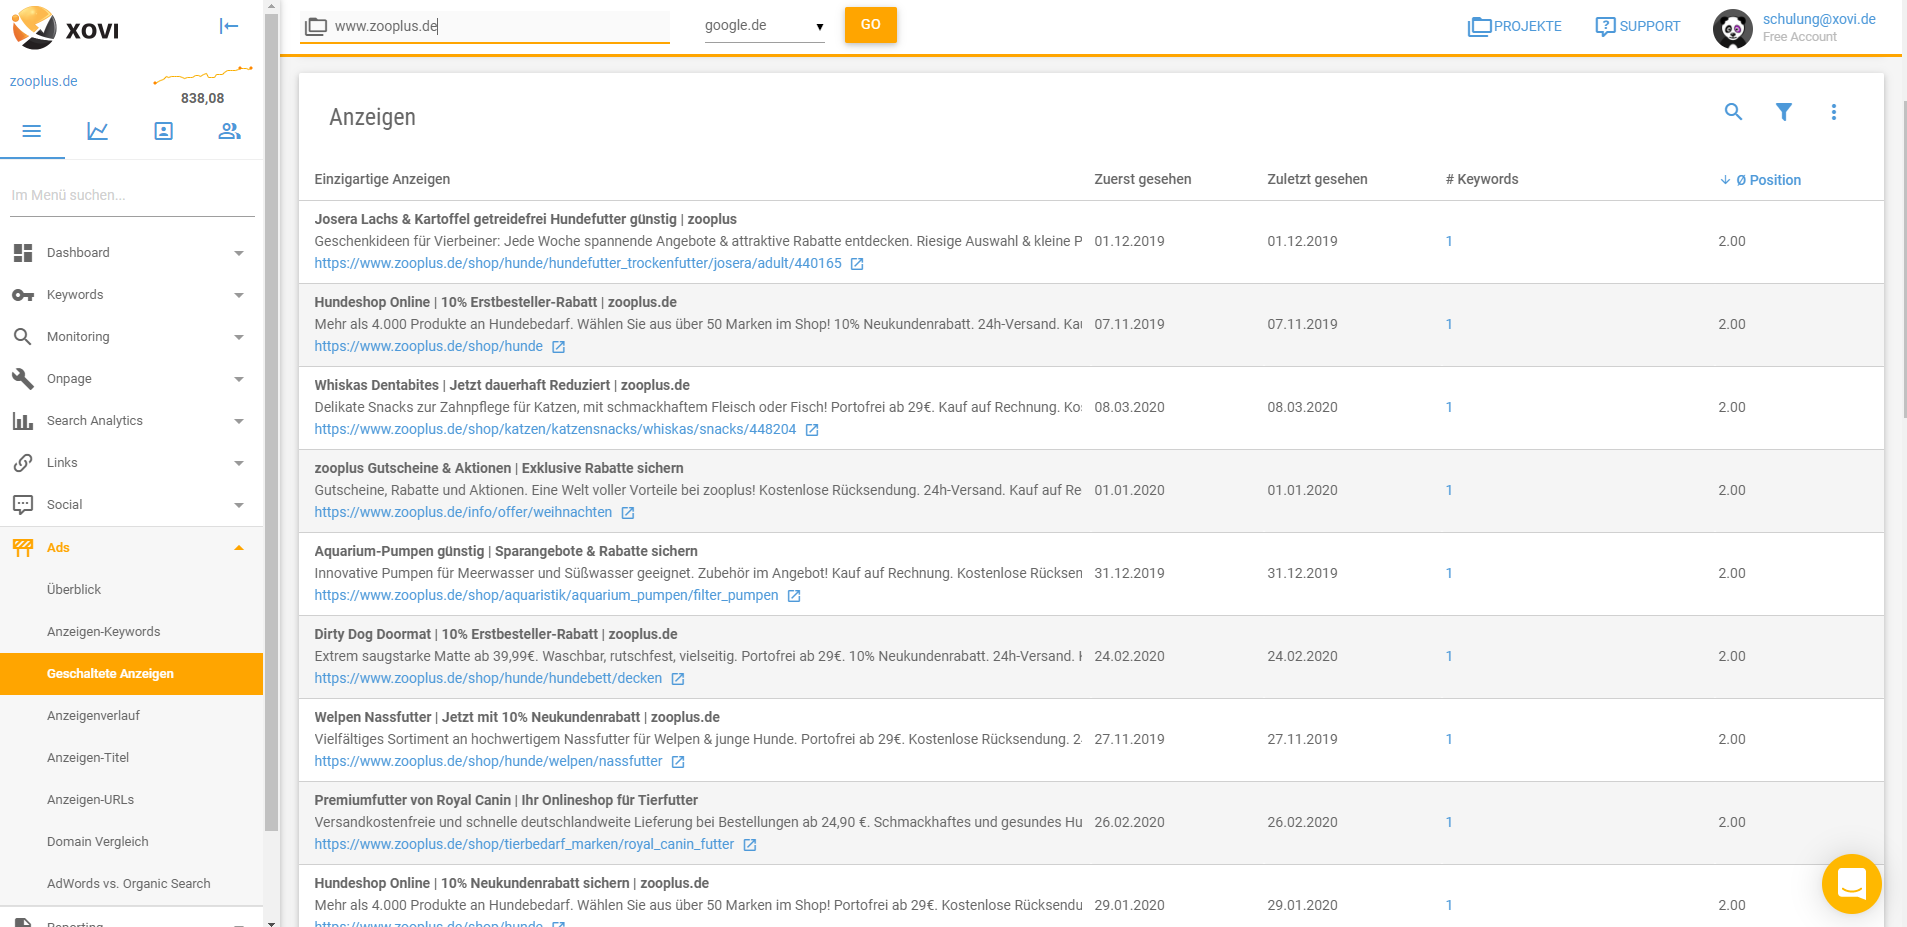Viewport: 1907px width, 927px height.
Task: Collapse the Ads menu arrow
Action: pos(239,547)
